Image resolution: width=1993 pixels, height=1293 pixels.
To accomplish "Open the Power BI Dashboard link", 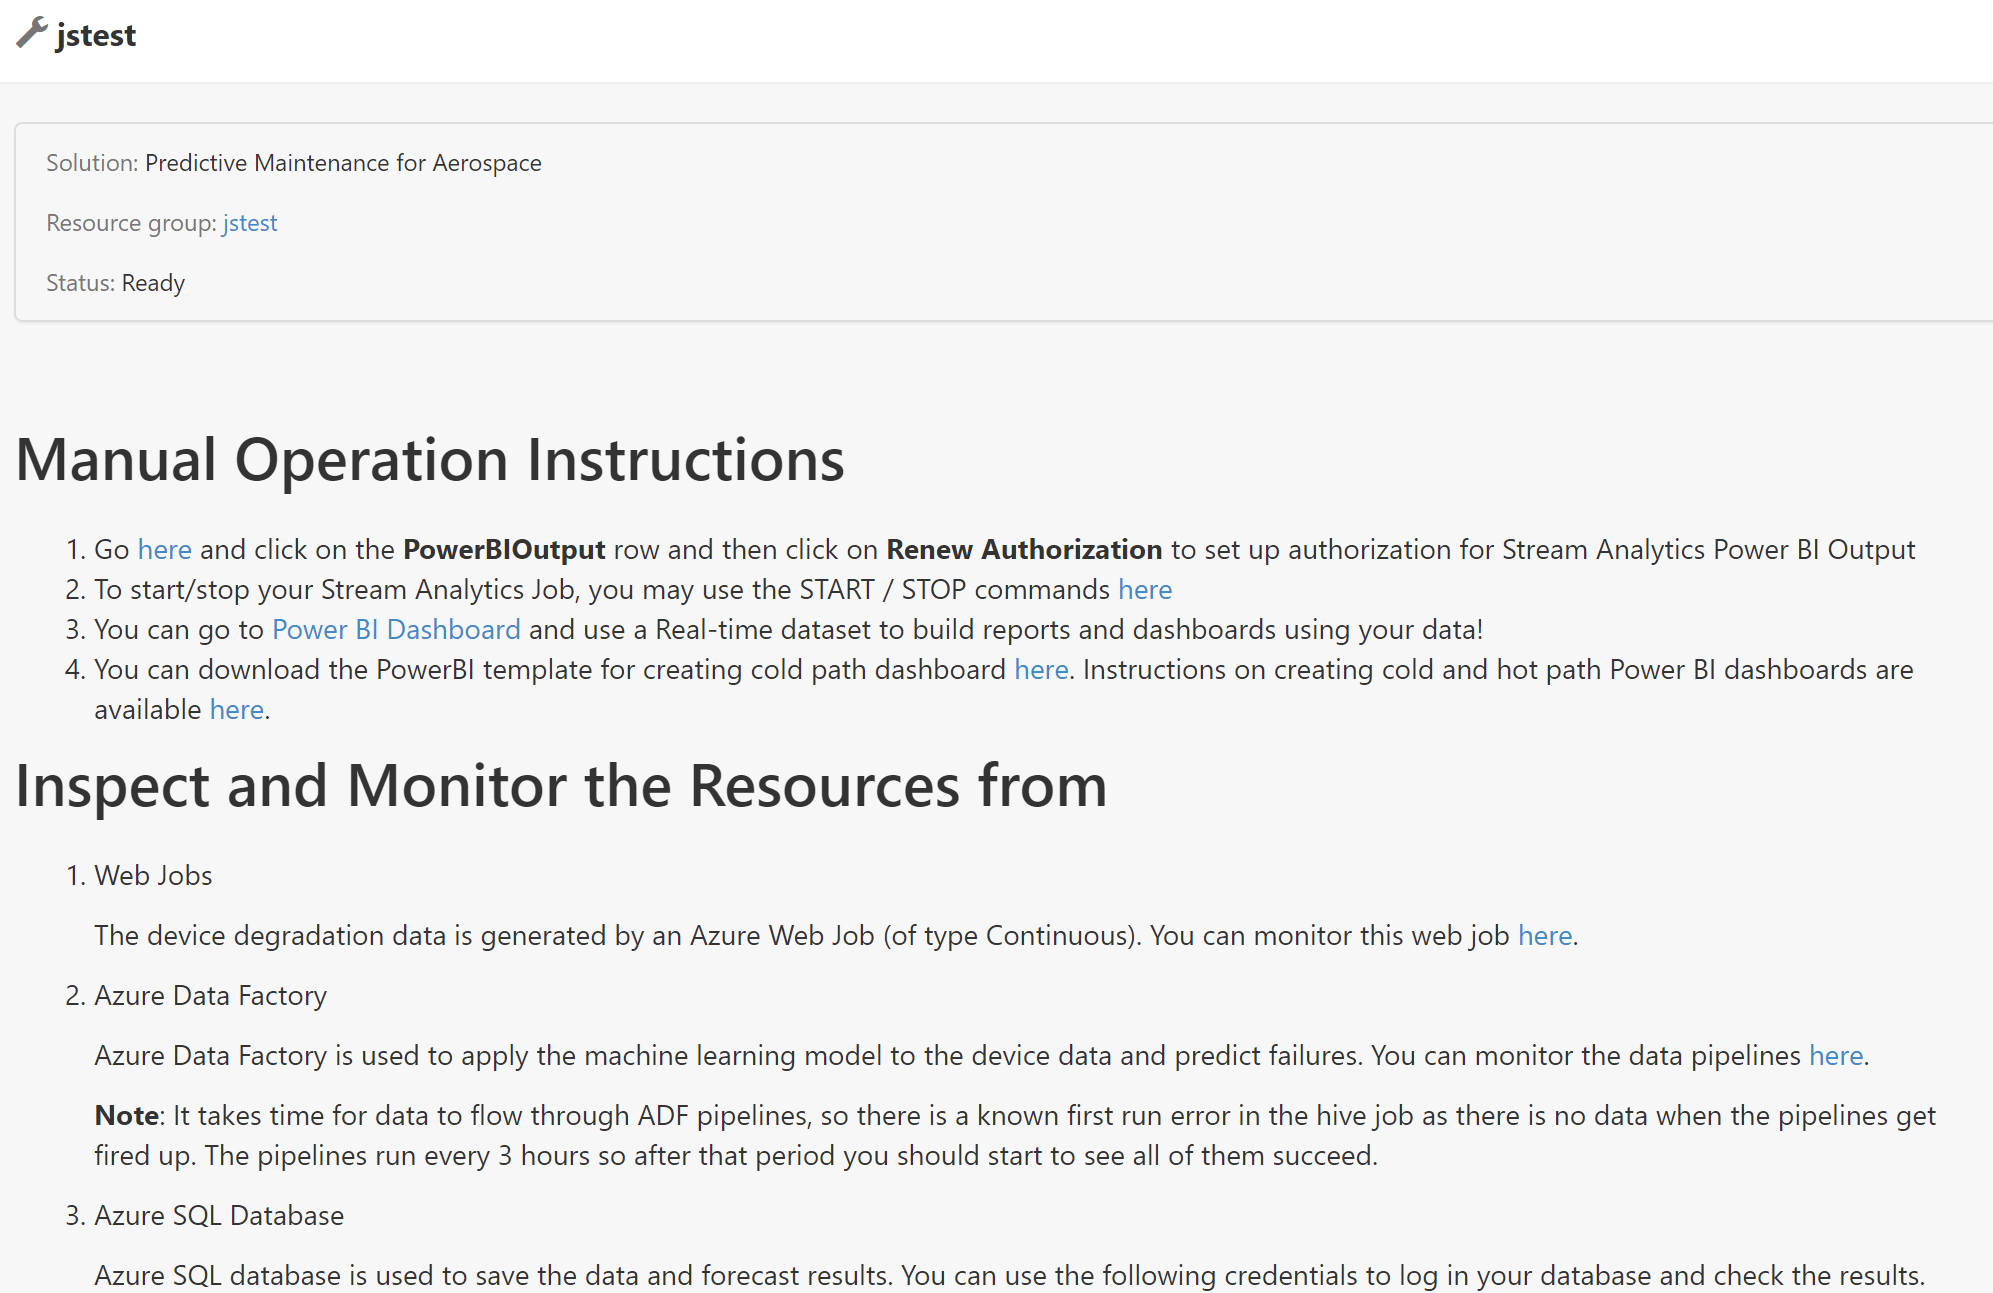I will 396,630.
